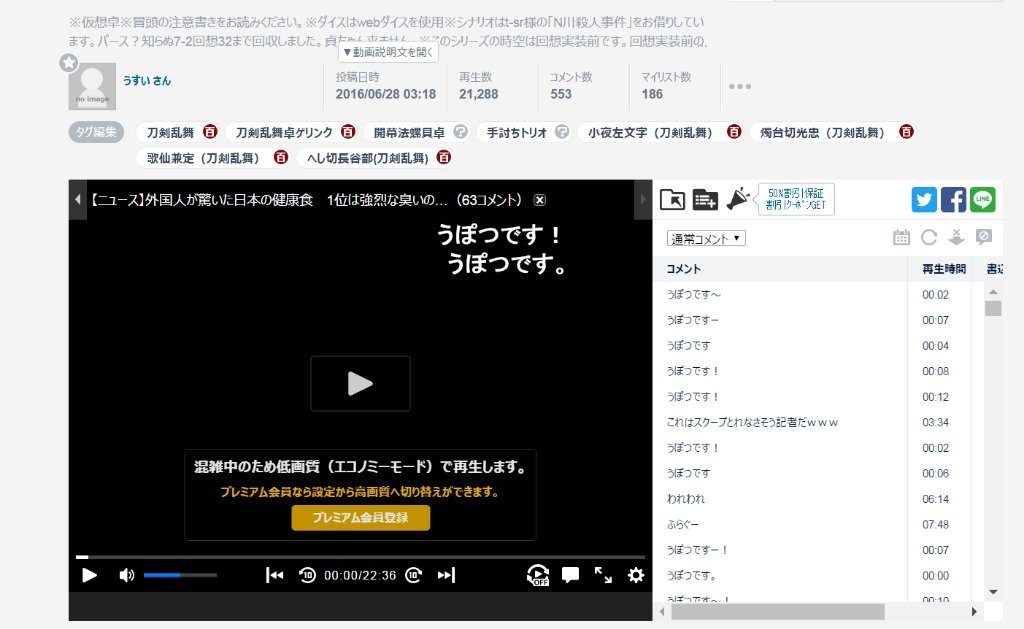Click the comment NG settings speech-bubble icon

click(984, 237)
